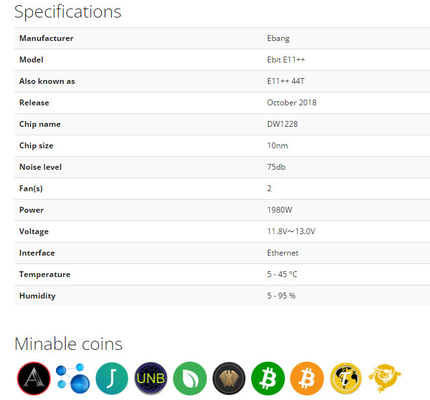The height and width of the screenshot is (400, 430).
Task: Select the green Peercoin leaf icon
Action: point(190,378)
